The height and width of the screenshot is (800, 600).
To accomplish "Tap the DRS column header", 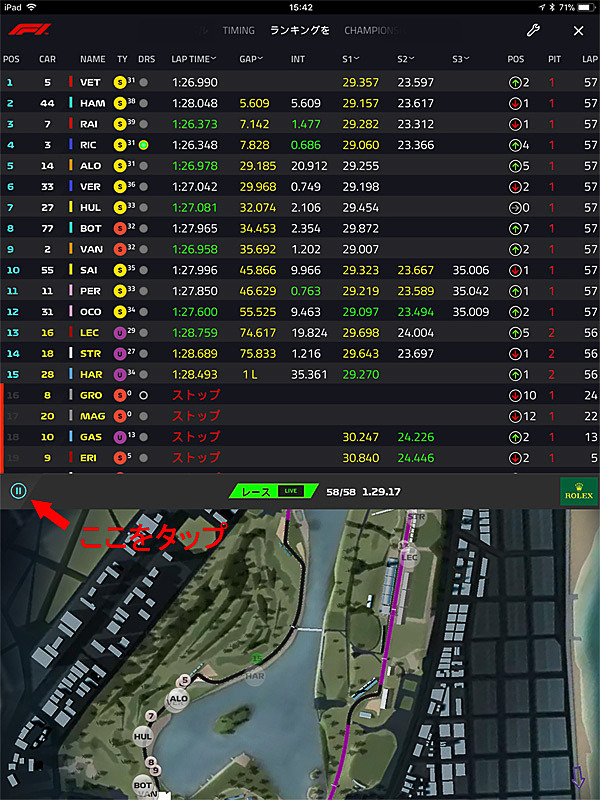I will pyautogui.click(x=146, y=59).
